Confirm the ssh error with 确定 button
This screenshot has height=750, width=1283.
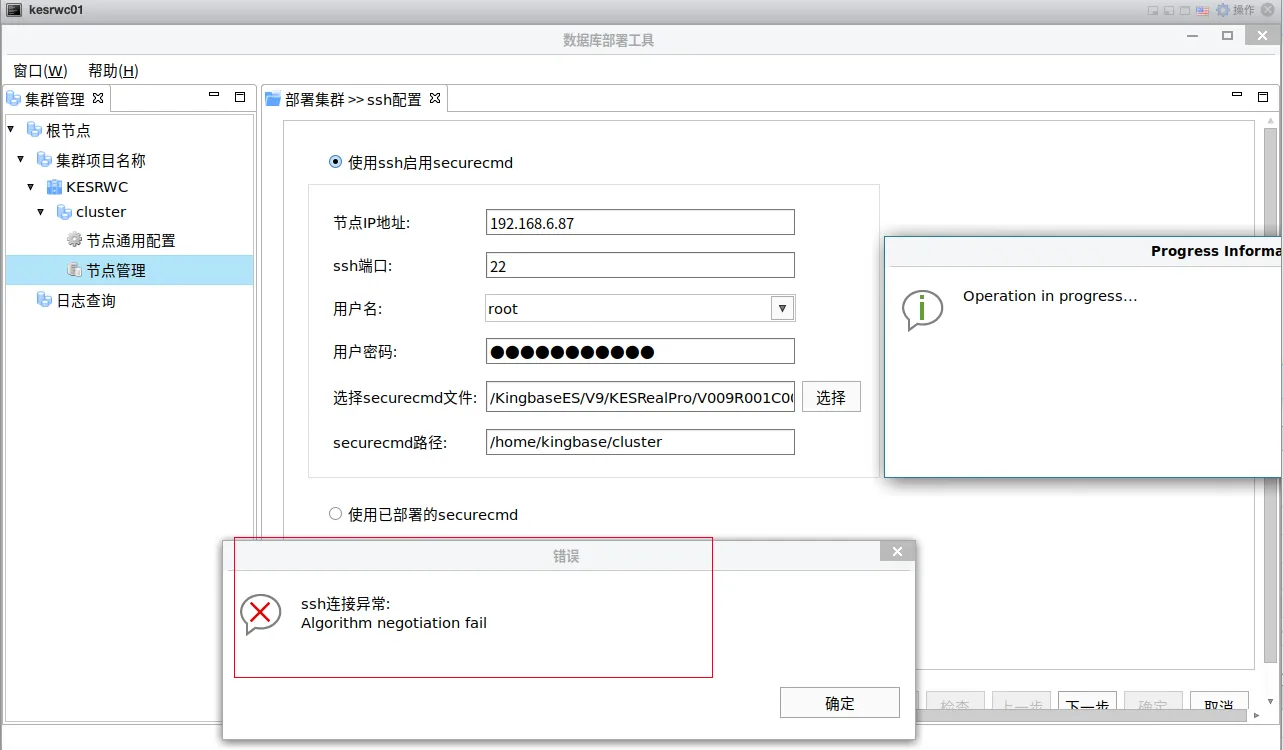click(839, 702)
